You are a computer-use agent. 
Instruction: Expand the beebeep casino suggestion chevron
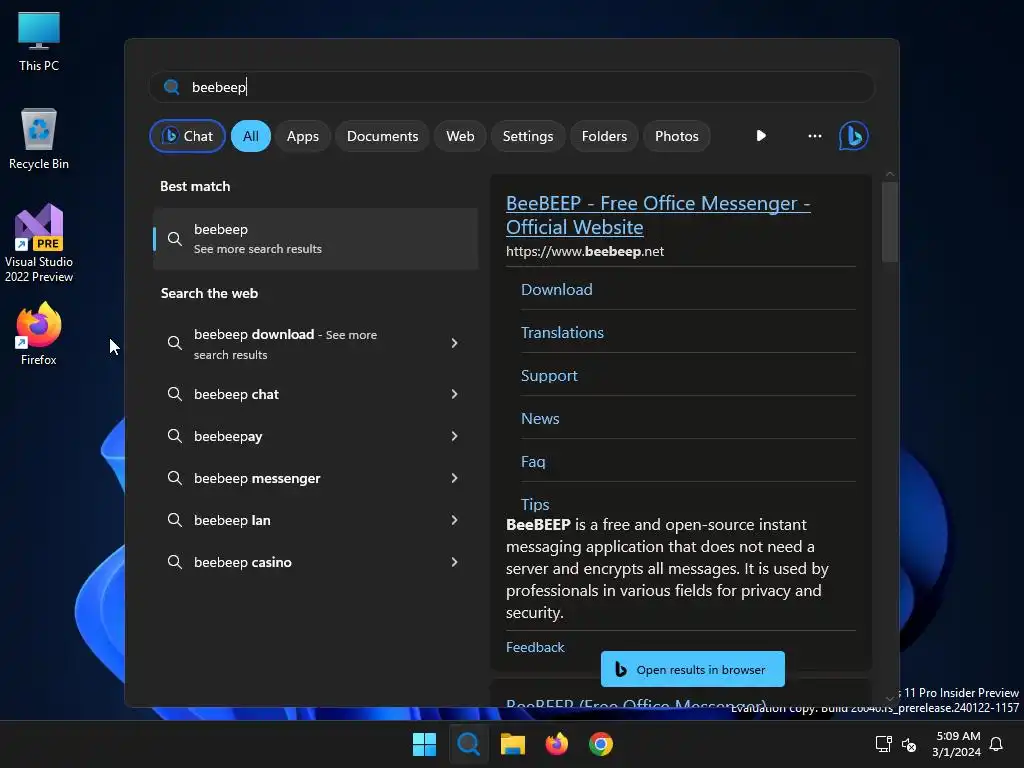(x=455, y=562)
